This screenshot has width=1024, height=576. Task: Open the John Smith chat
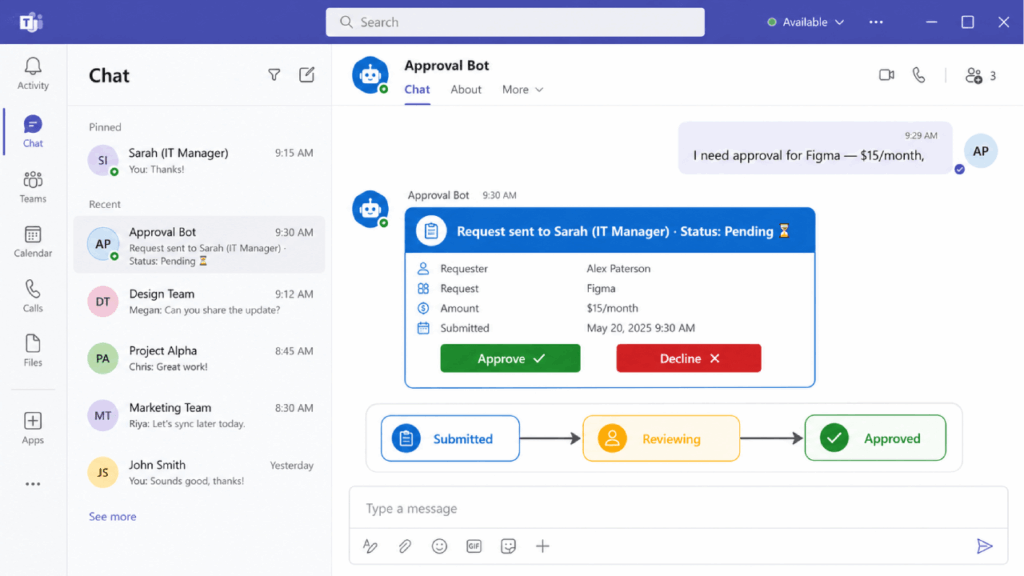pyautogui.click(x=199, y=472)
